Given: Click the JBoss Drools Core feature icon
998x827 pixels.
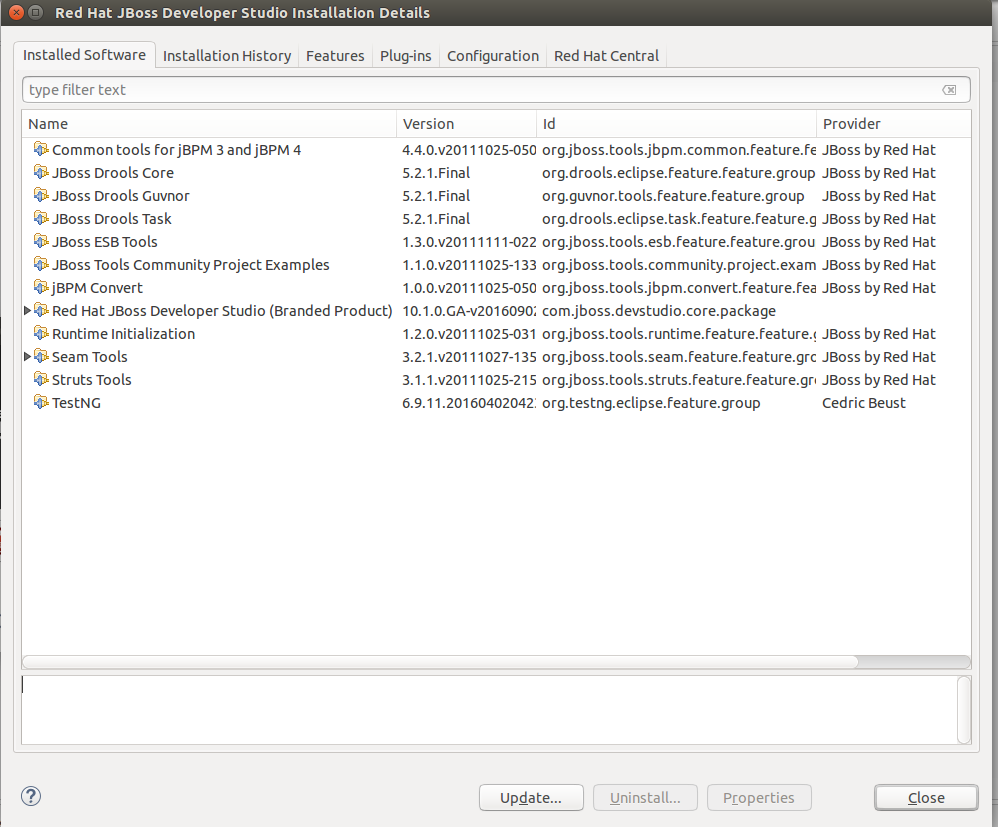Looking at the screenshot, I should [41, 172].
